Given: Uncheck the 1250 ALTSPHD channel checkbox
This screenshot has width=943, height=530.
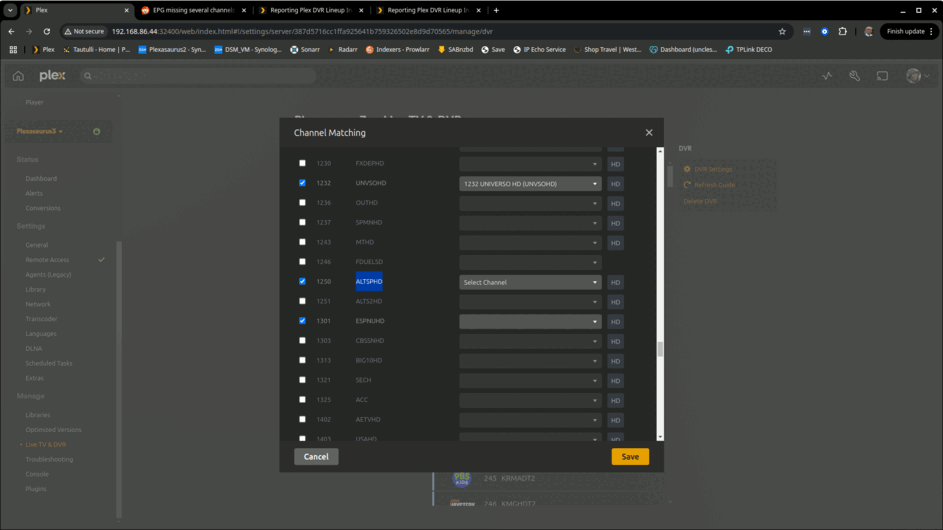Looking at the screenshot, I should 303,281.
